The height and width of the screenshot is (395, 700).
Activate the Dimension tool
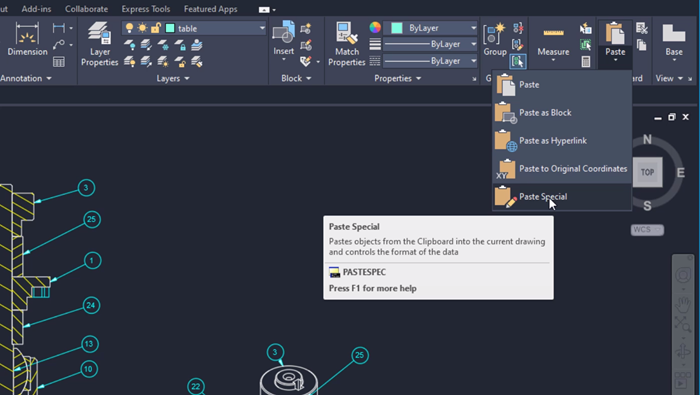[27, 39]
